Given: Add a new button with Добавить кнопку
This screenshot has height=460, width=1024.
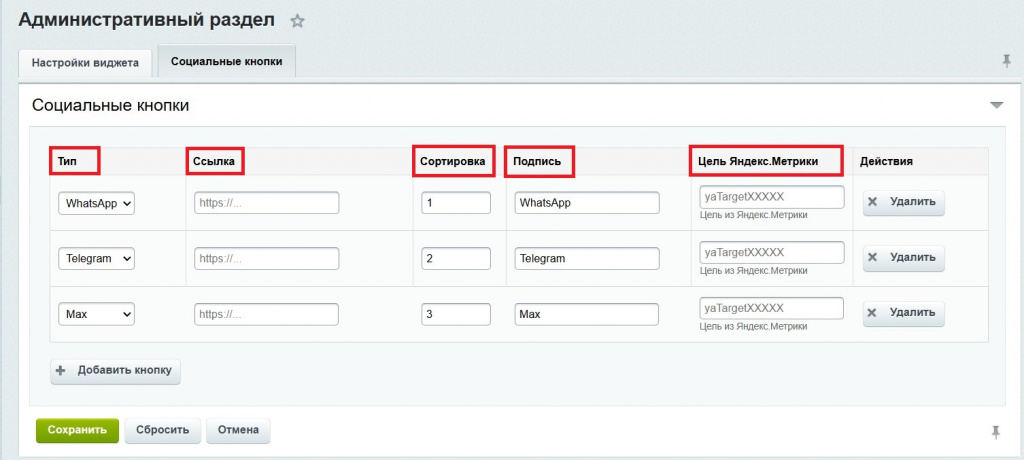Looking at the screenshot, I should coord(116,370).
